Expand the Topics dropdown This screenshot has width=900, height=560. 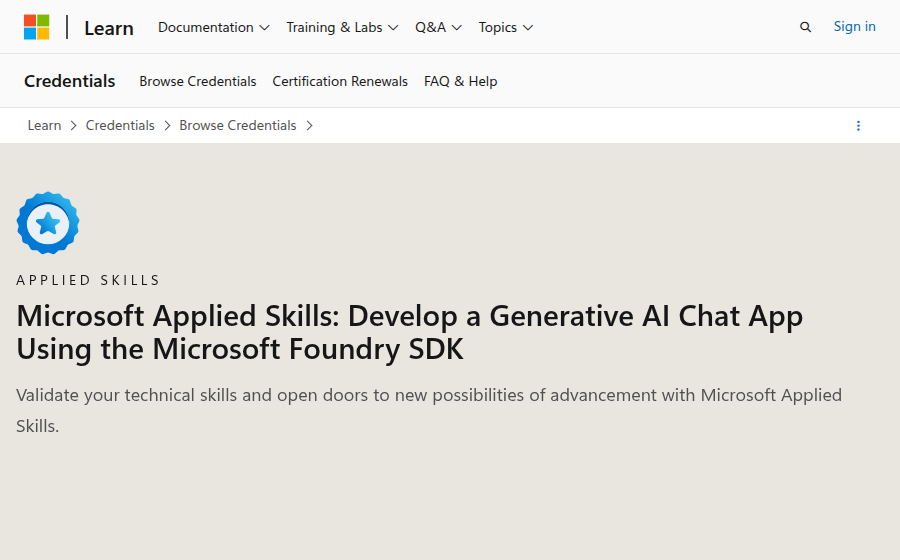tap(506, 27)
